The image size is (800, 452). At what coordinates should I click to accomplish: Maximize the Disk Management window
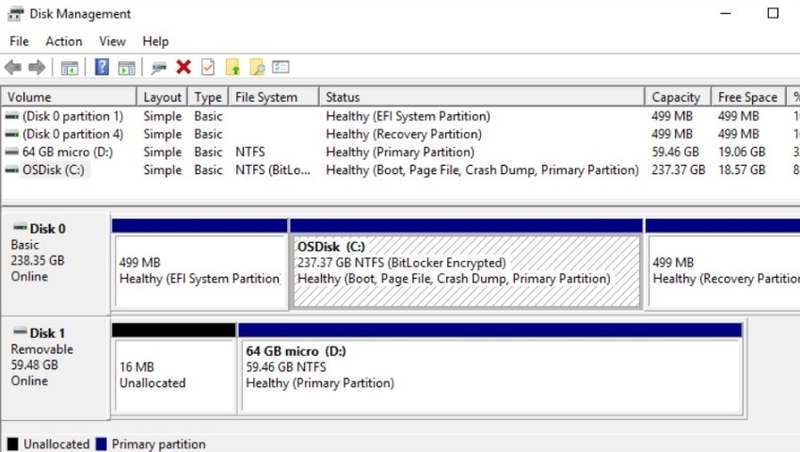773,13
